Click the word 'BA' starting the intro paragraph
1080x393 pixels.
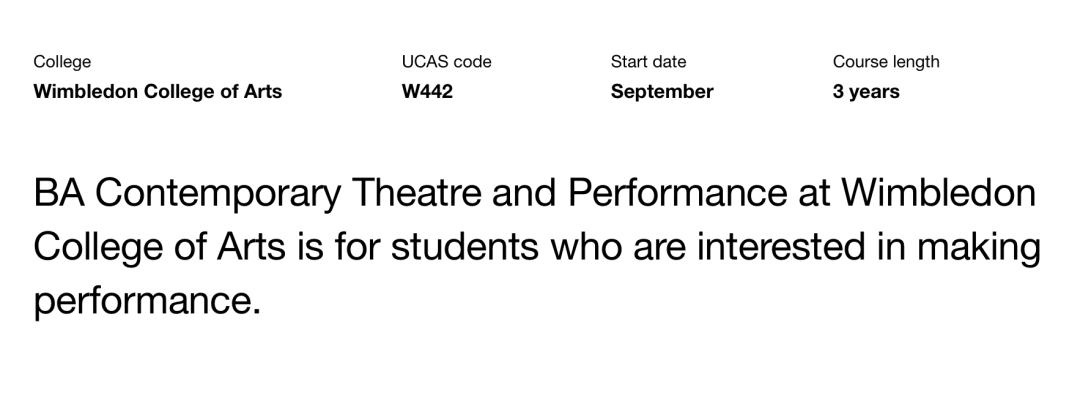59,193
